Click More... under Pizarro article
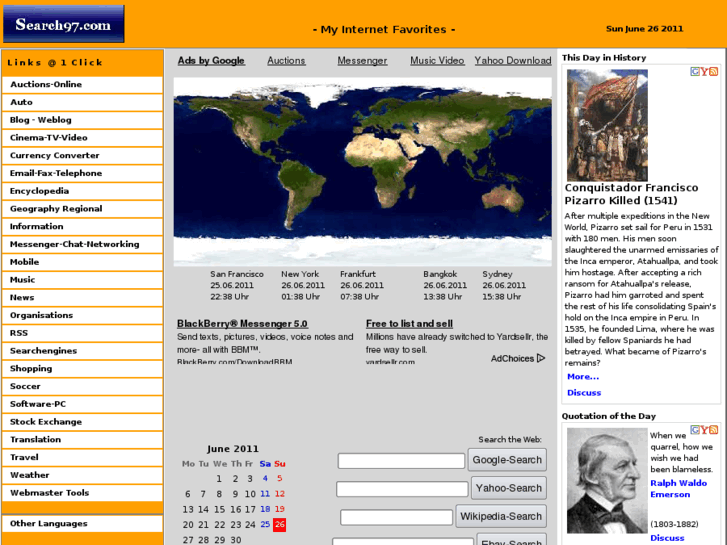This screenshot has width=727, height=545. click(583, 377)
